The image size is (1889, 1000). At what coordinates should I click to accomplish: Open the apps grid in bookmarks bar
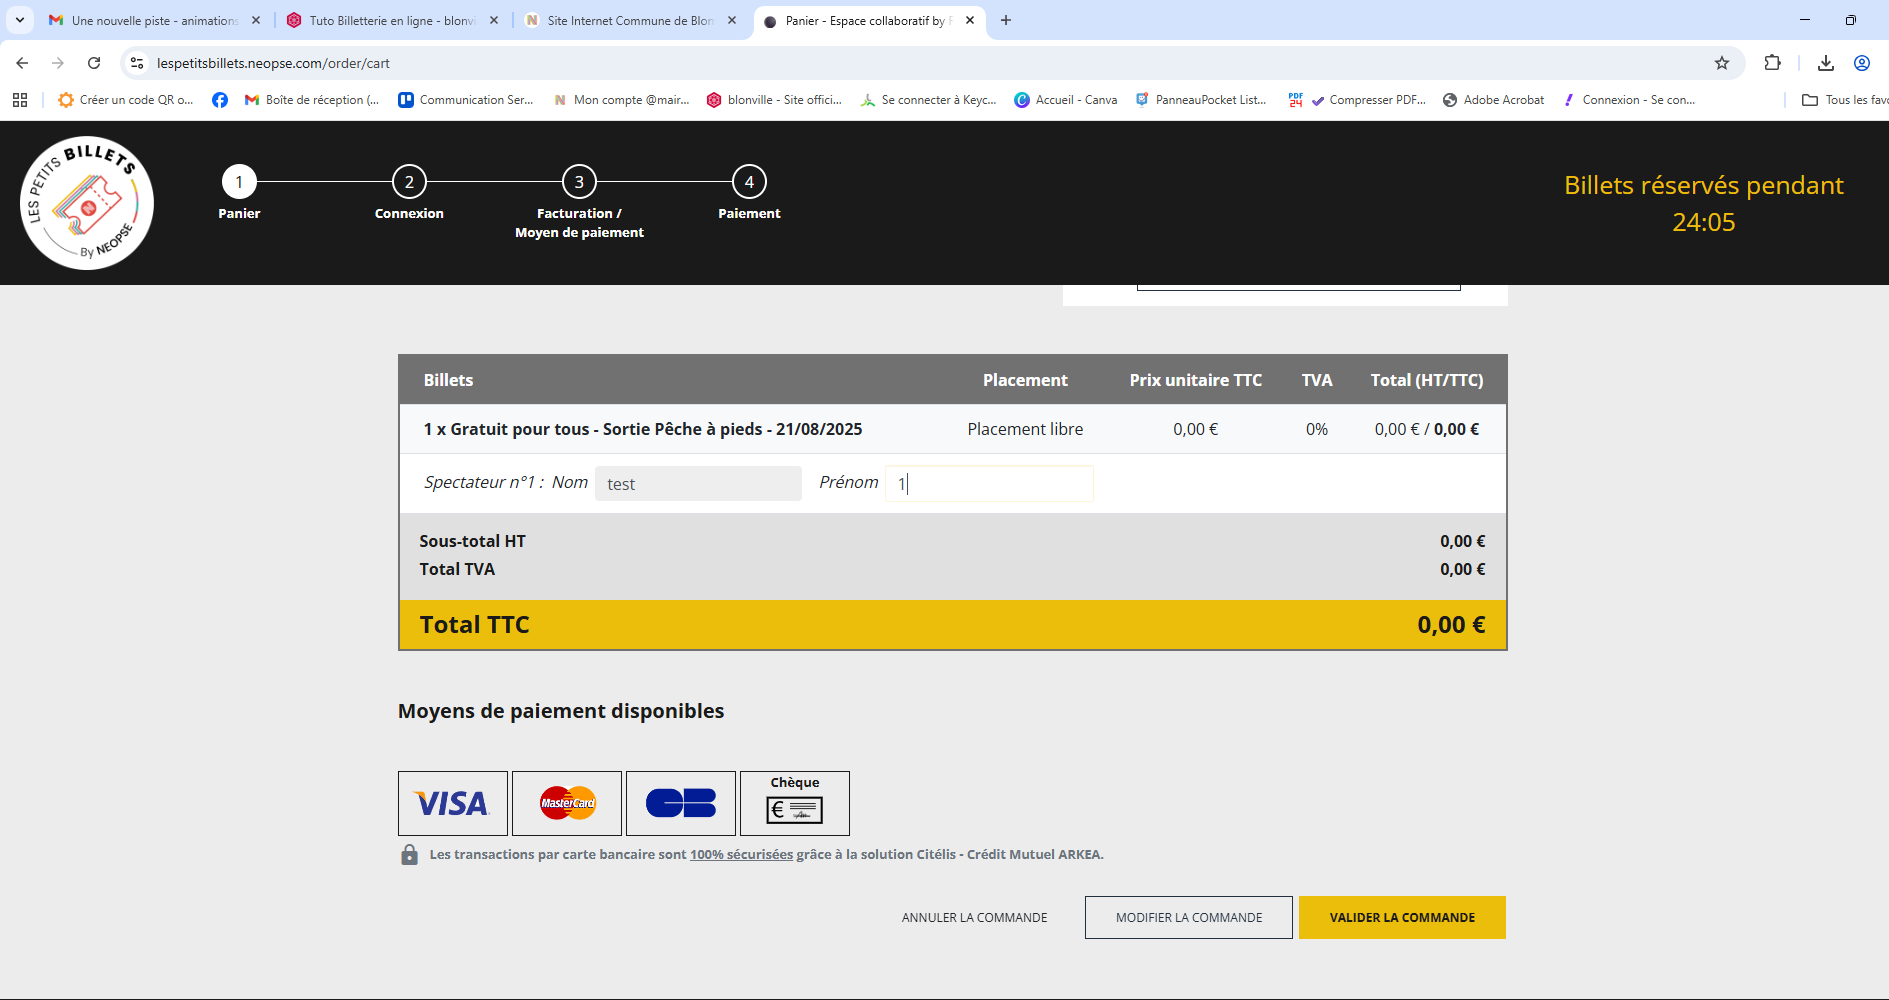tap(20, 100)
